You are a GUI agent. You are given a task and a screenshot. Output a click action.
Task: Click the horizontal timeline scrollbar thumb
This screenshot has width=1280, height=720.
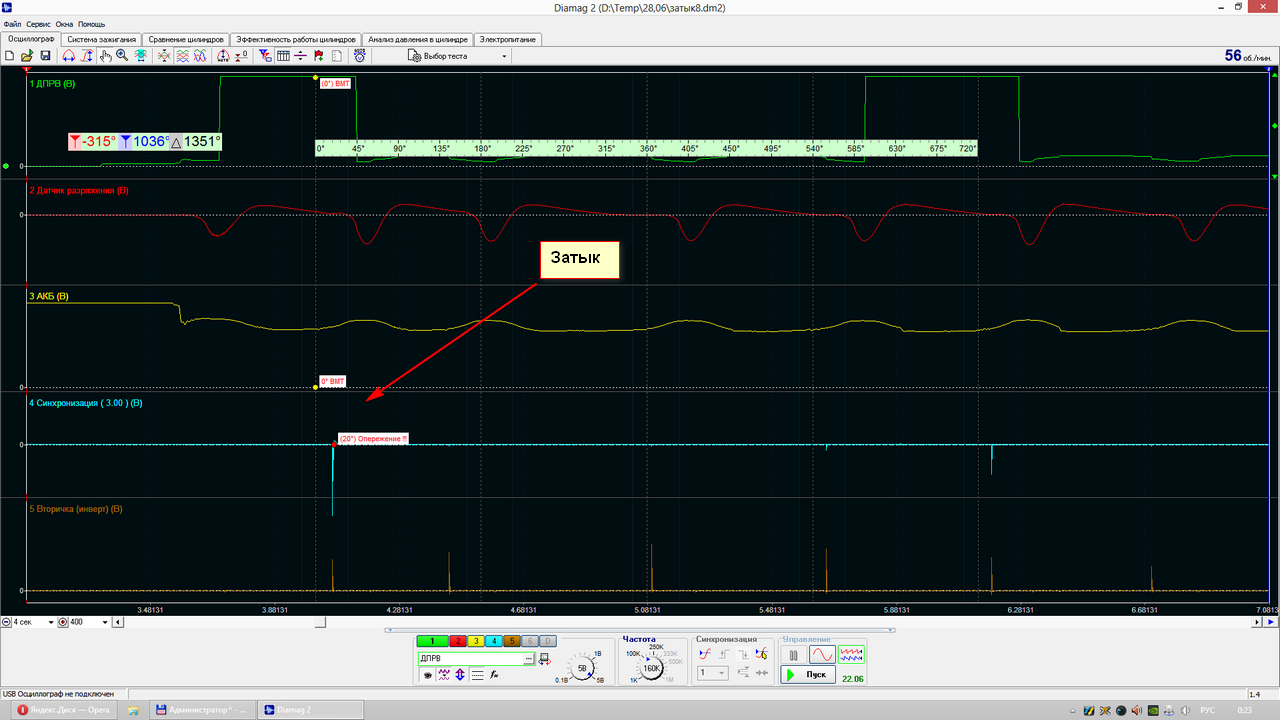pos(320,622)
